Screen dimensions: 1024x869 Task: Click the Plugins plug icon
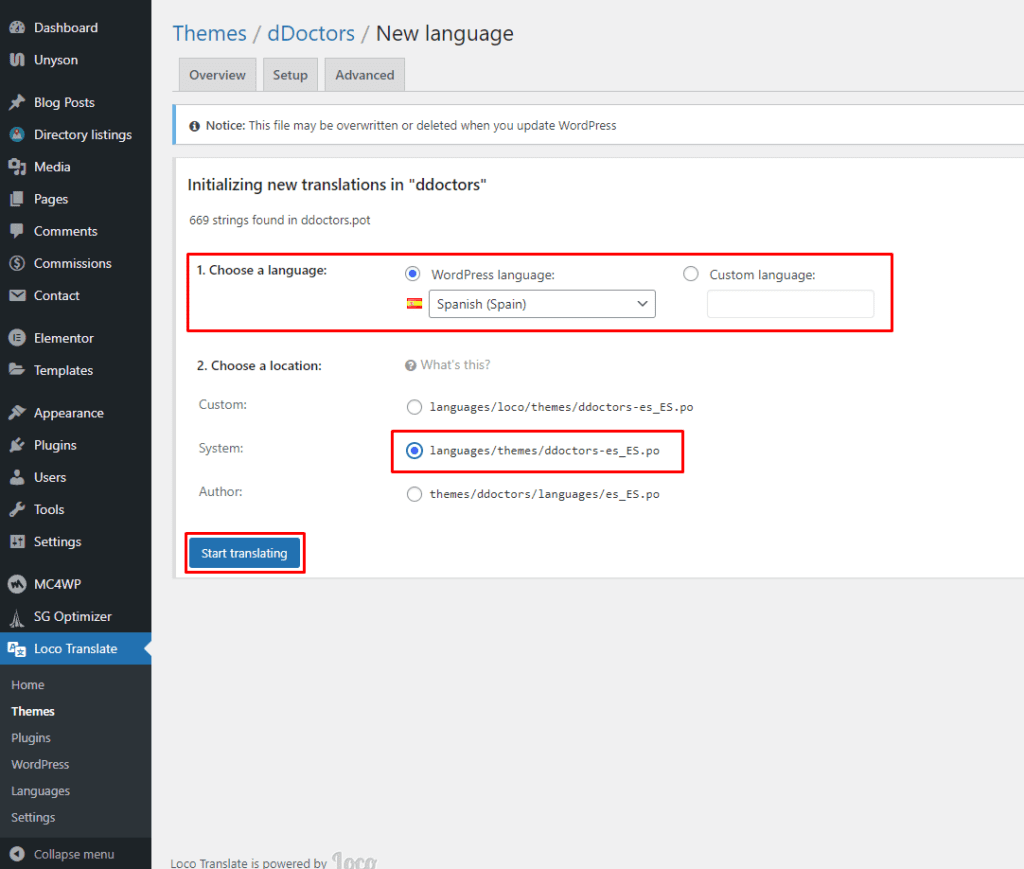(x=17, y=445)
